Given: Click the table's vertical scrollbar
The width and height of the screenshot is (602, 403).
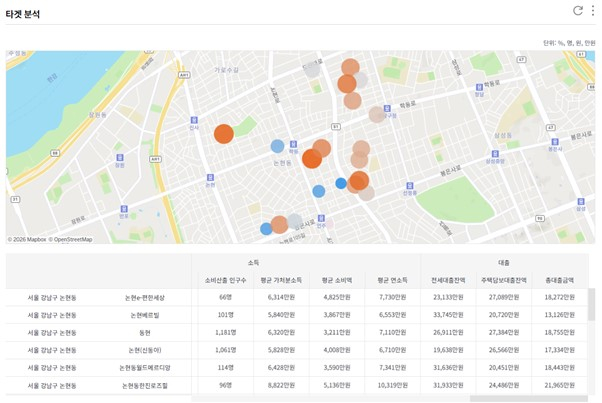Looking at the screenshot, I should [x=591, y=305].
